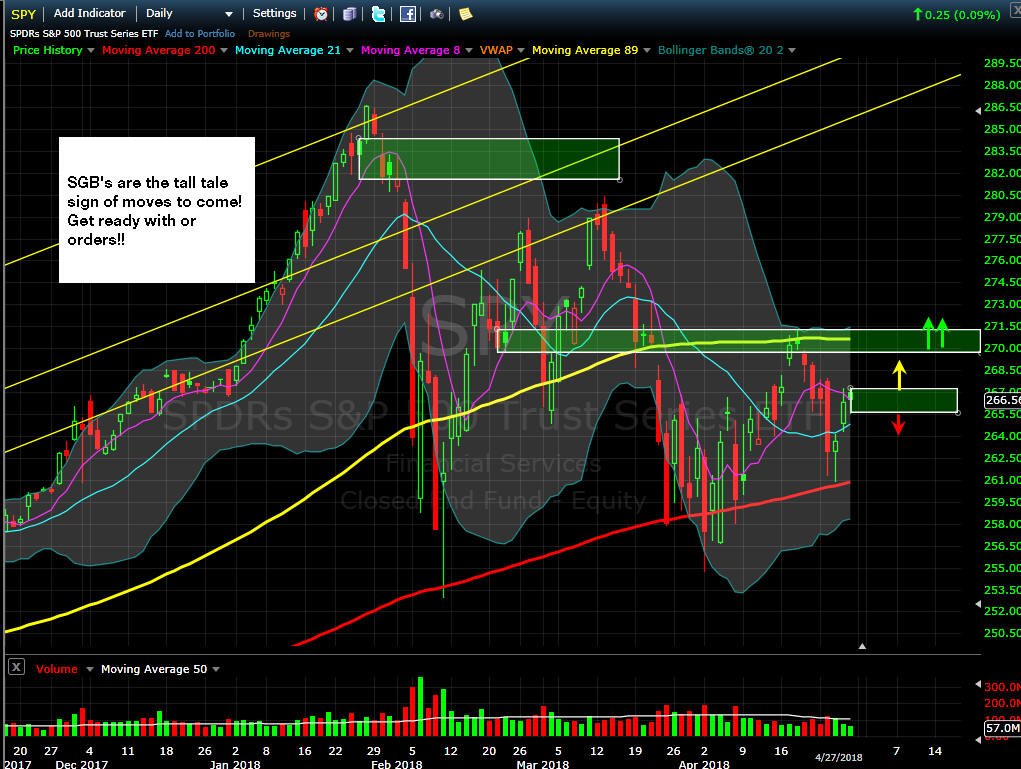Image resolution: width=1021 pixels, height=769 pixels.
Task: Open the Settings menu
Action: [274, 13]
